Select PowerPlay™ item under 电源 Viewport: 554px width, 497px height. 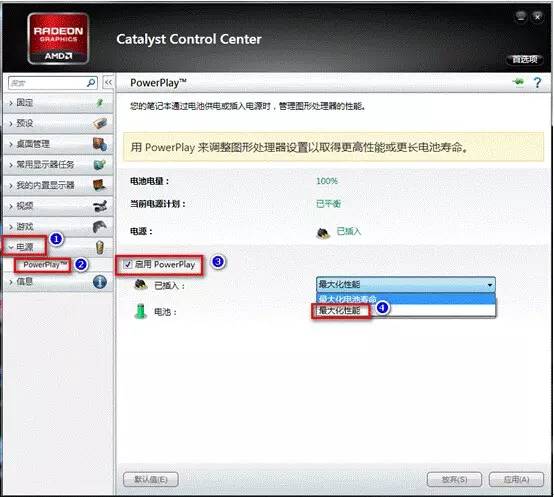click(x=45, y=265)
